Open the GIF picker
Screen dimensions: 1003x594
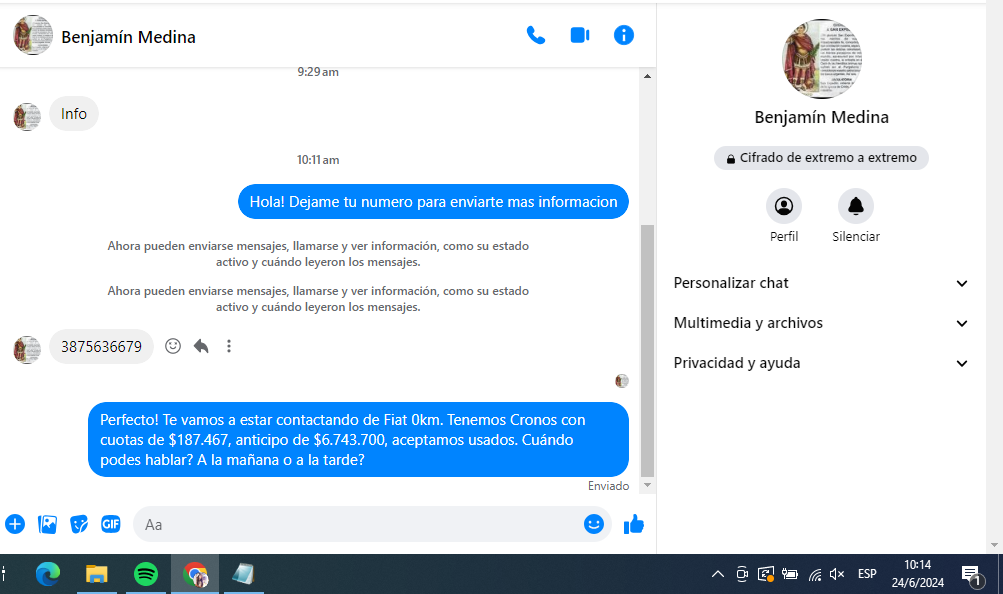click(x=110, y=524)
